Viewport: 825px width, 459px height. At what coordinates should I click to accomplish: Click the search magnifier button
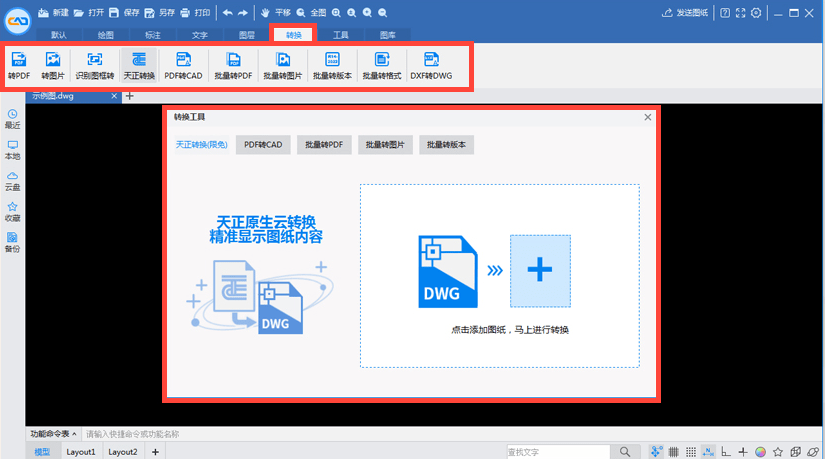coord(625,452)
